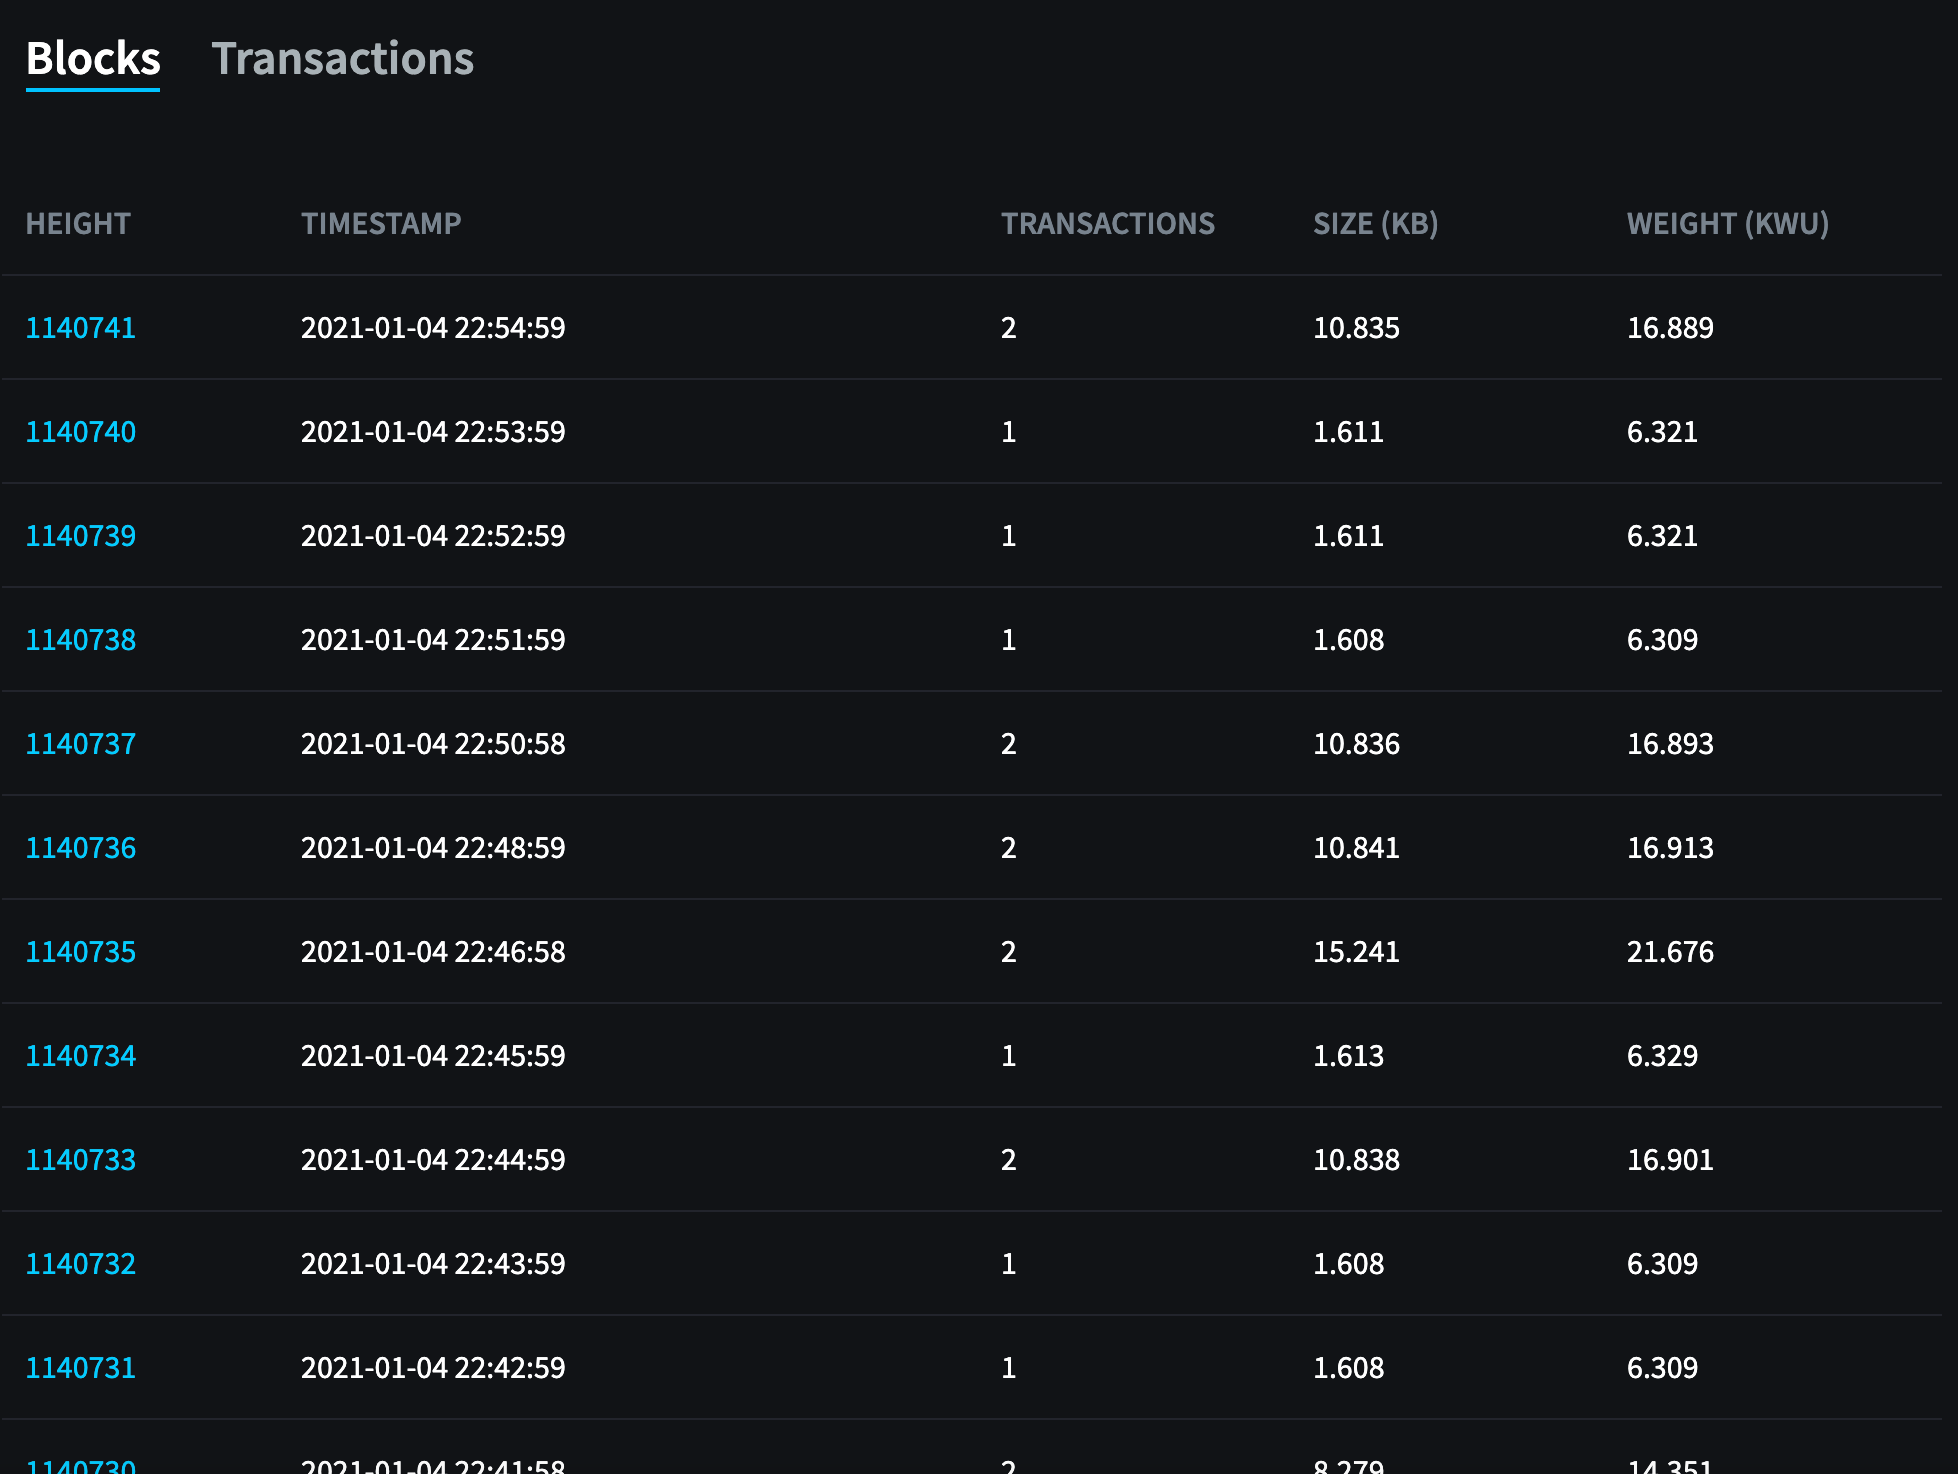The image size is (1958, 1474).
Task: View block 1140735
Action: (x=80, y=951)
